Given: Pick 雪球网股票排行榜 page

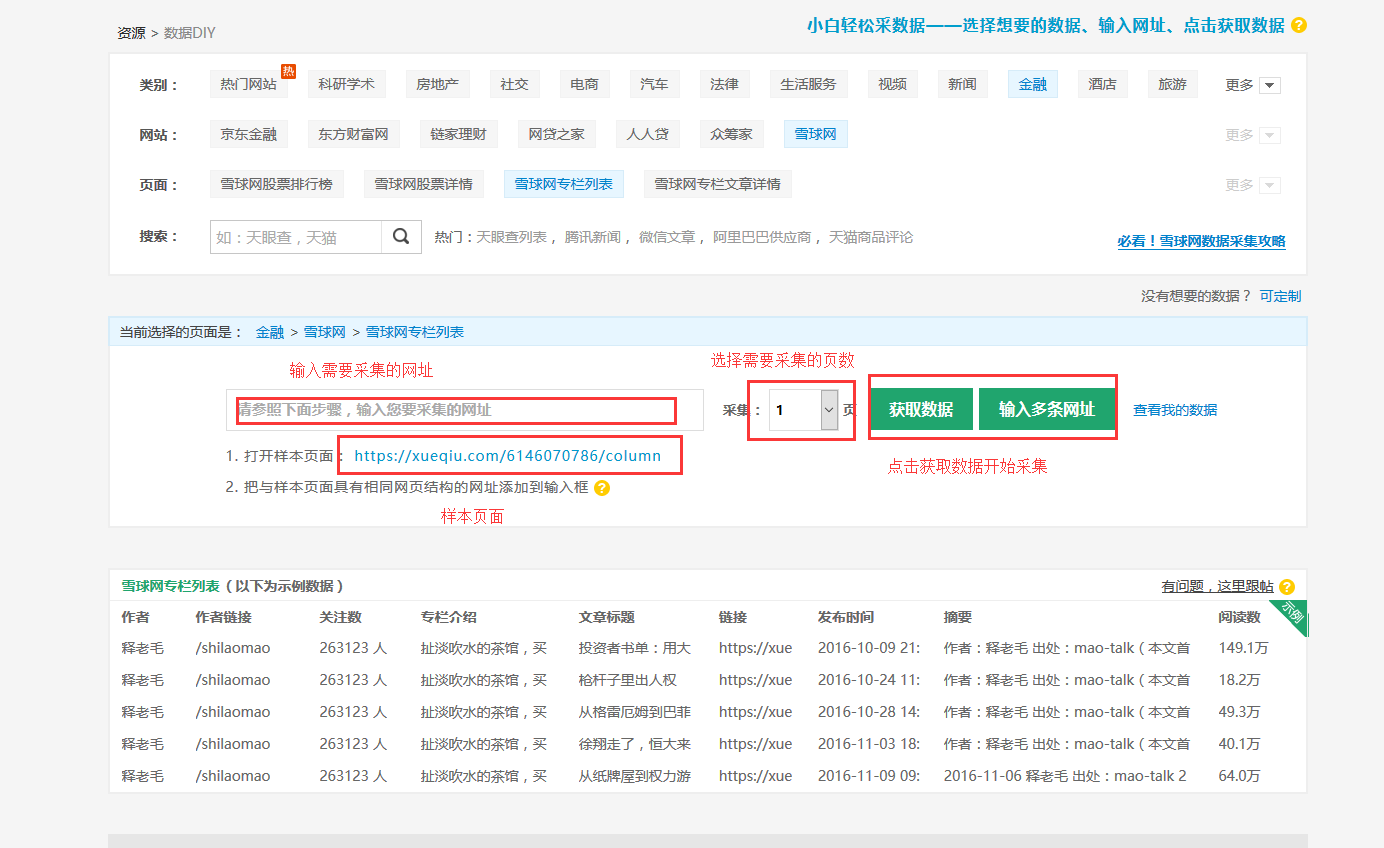Looking at the screenshot, I should tap(277, 184).
